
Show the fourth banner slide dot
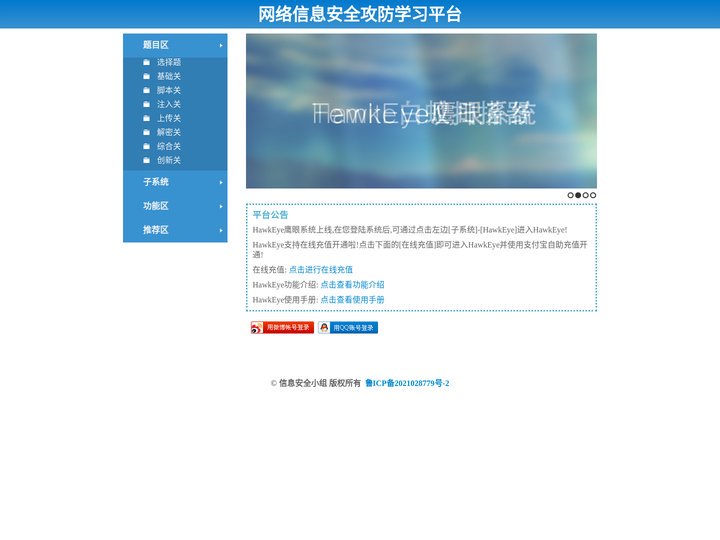(x=593, y=195)
